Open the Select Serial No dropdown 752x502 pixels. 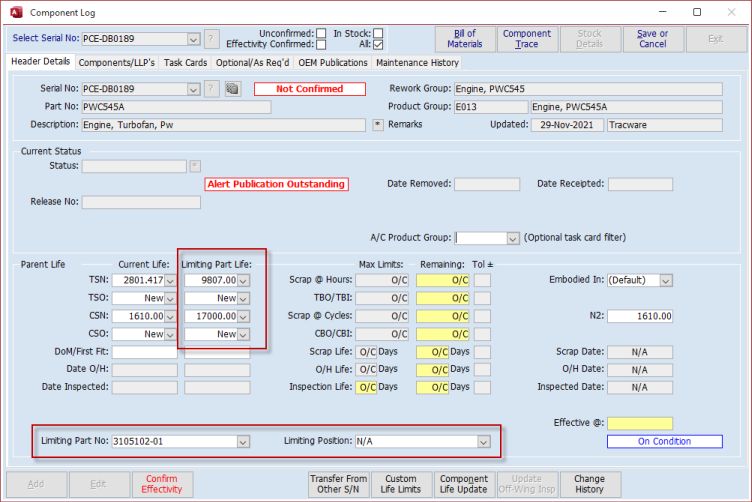click(193, 39)
